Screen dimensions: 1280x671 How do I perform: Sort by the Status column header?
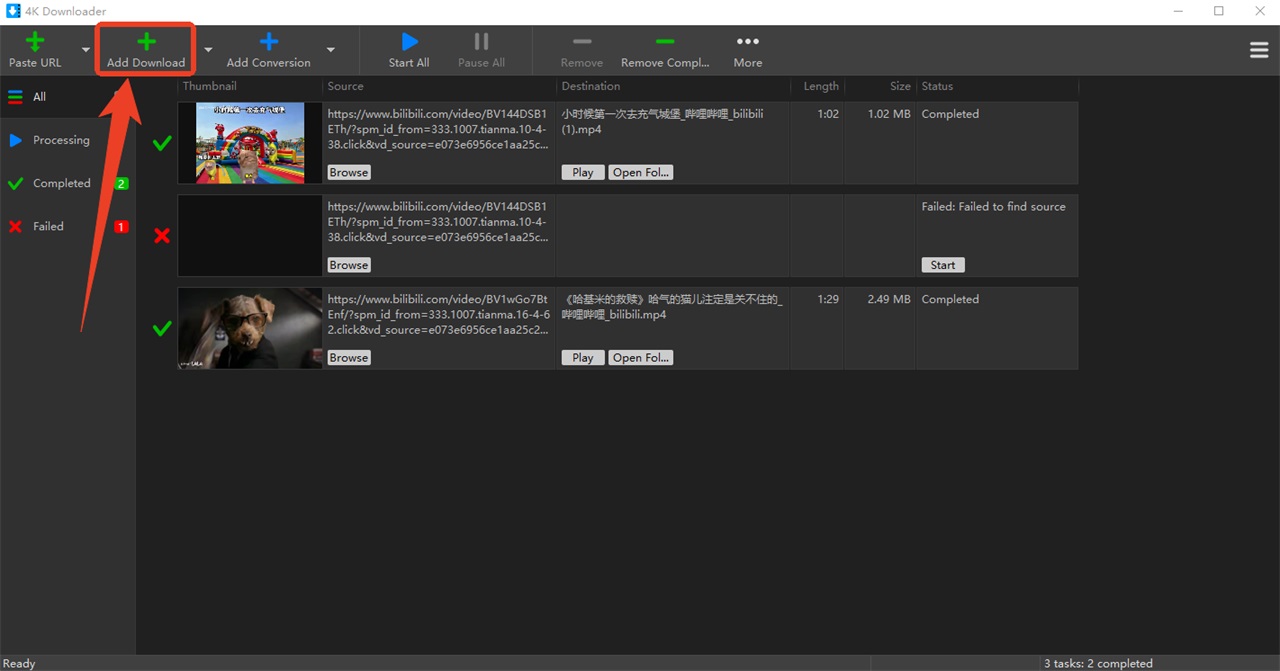pos(997,86)
